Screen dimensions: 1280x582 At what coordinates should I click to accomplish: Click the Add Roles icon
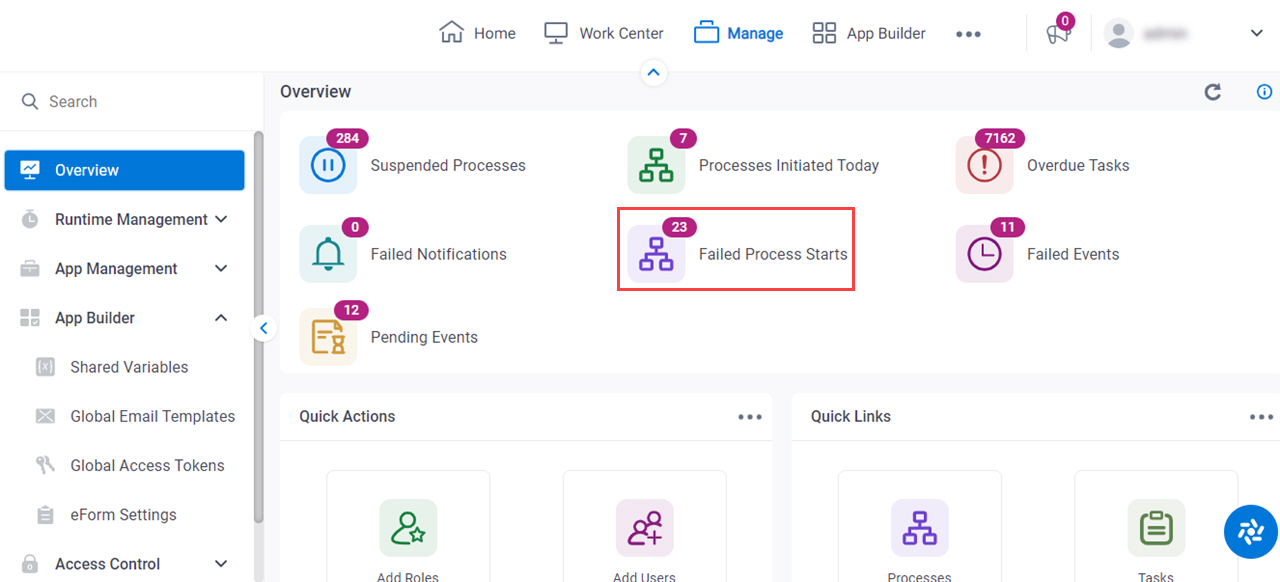click(x=408, y=528)
